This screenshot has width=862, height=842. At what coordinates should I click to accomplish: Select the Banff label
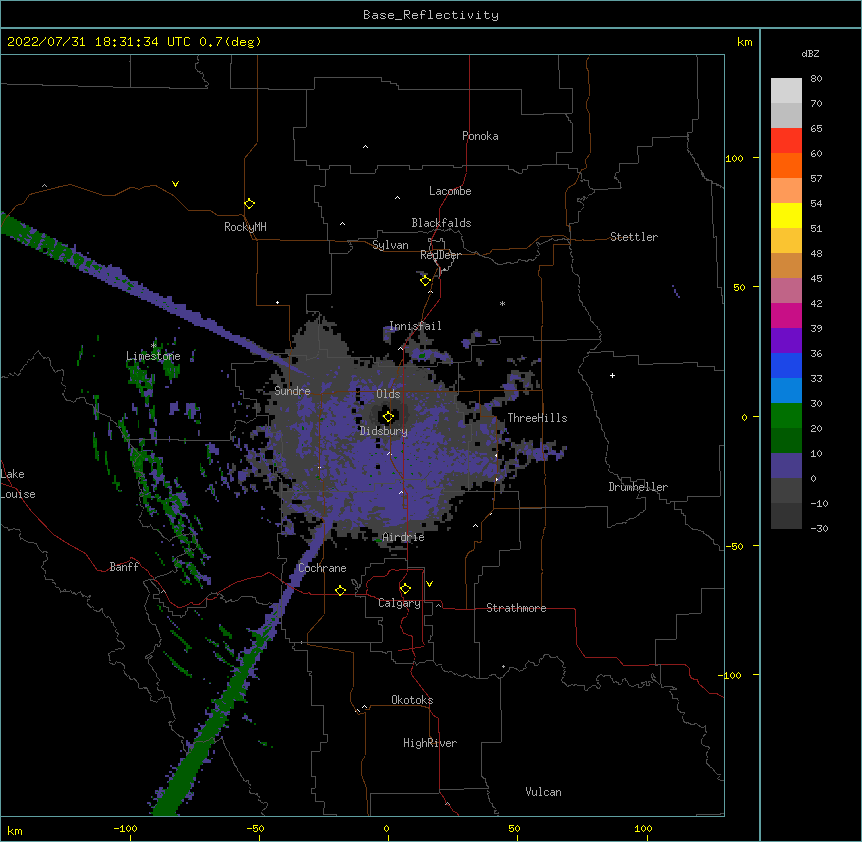[x=124, y=567]
